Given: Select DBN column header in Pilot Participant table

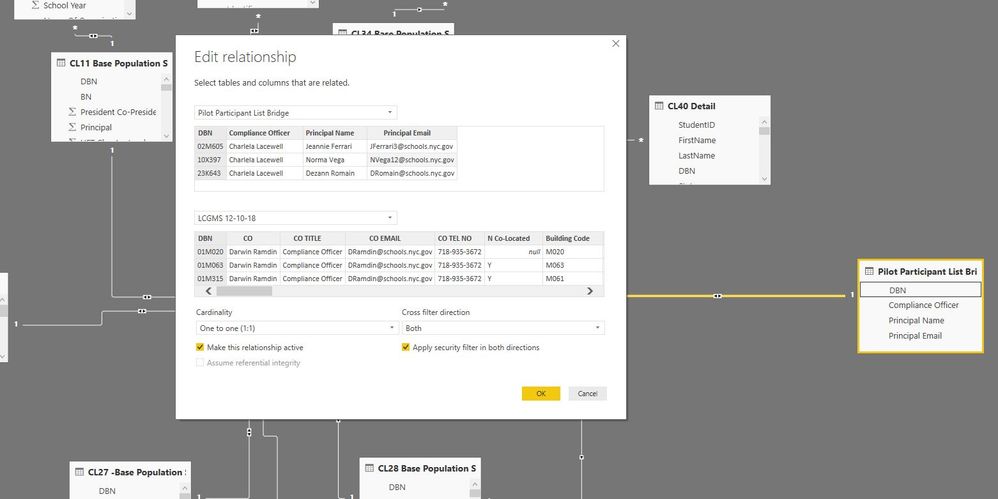Looking at the screenshot, I should tap(211, 133).
